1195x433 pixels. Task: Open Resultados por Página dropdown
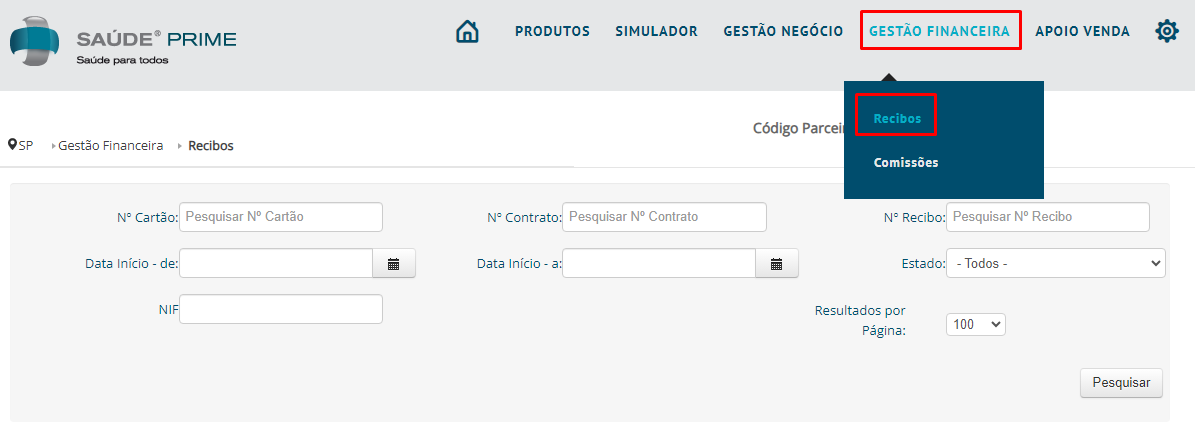click(976, 324)
